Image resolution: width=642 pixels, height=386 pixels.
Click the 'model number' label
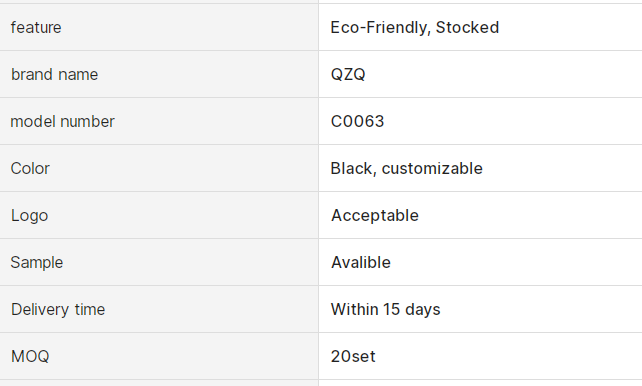click(62, 122)
